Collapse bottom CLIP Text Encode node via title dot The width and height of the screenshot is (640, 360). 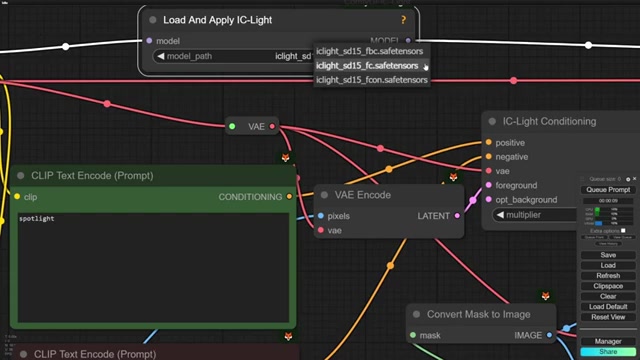pos(23,354)
